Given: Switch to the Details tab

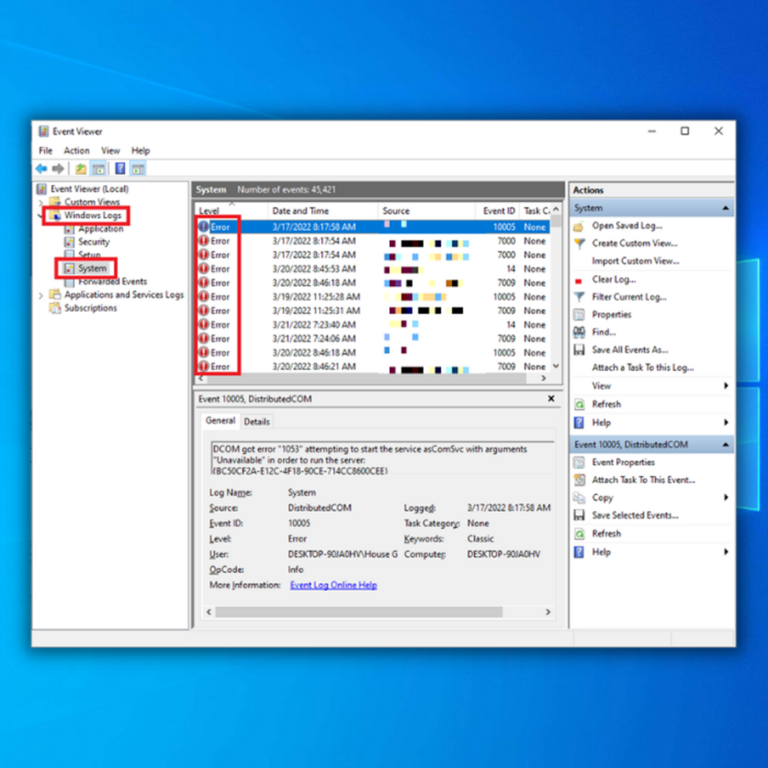Looking at the screenshot, I should point(257,422).
